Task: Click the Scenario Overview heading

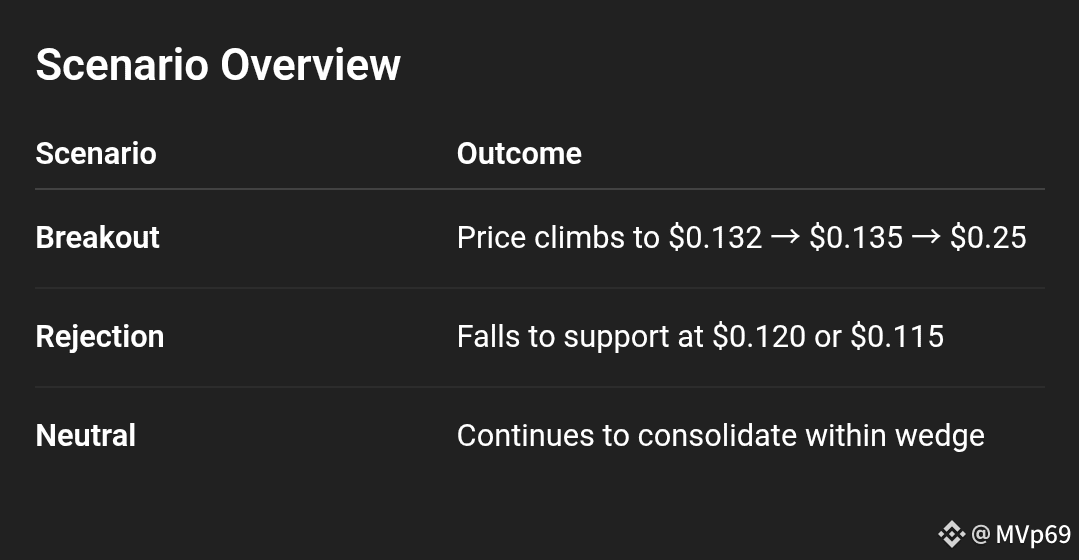Action: pyautogui.click(x=217, y=65)
